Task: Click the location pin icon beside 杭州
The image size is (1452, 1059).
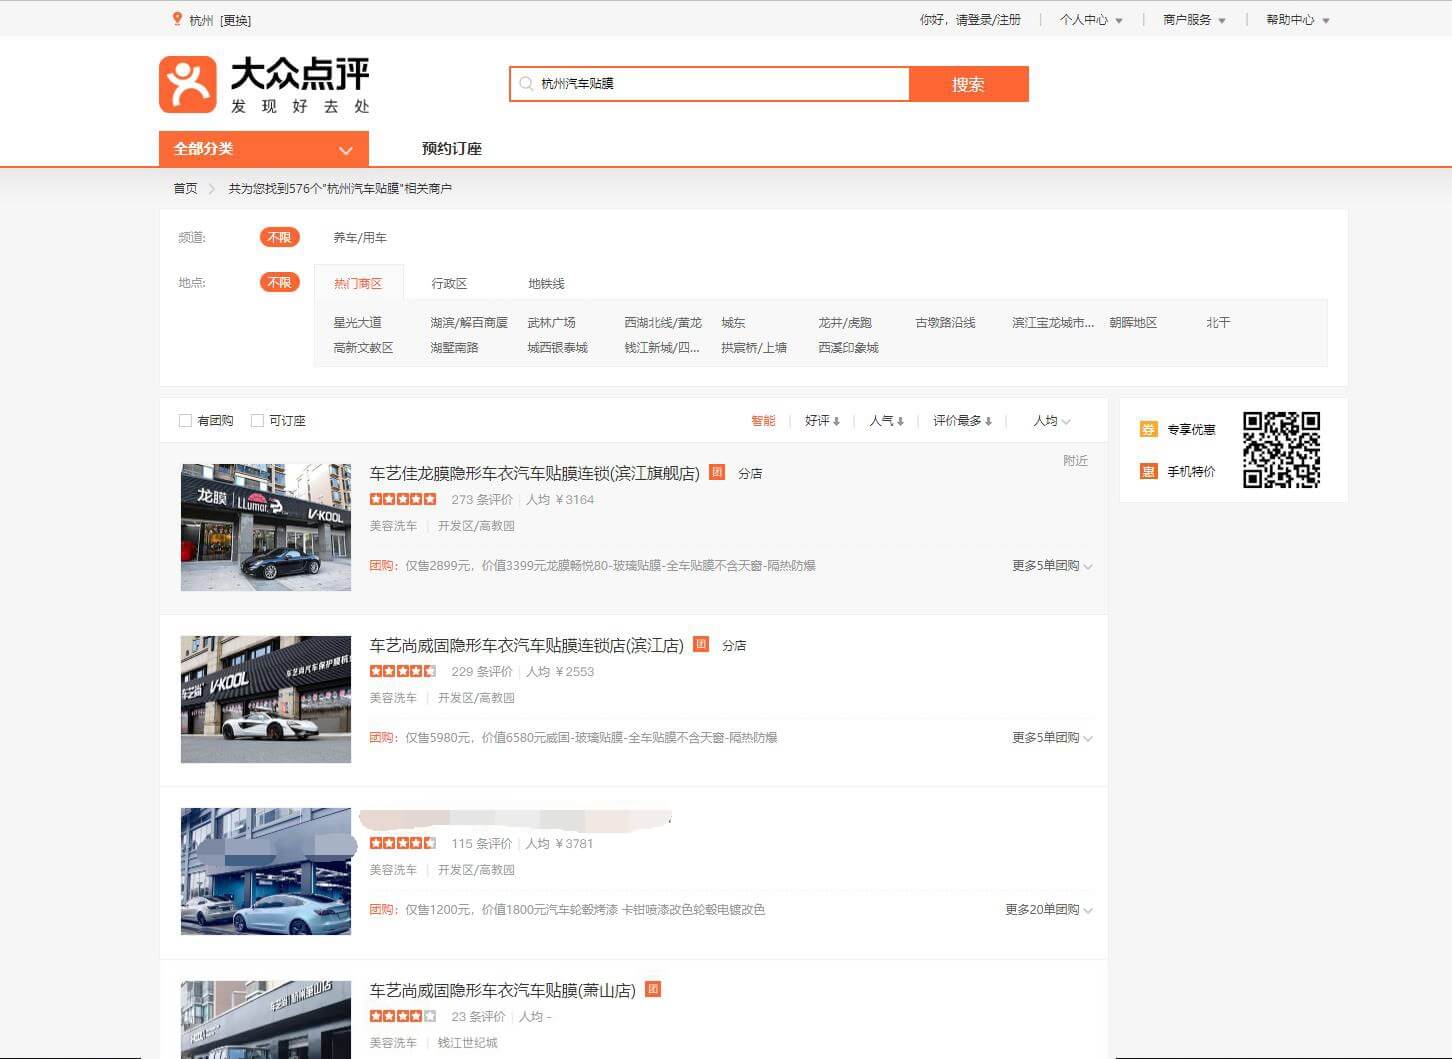Action: pyautogui.click(x=177, y=19)
